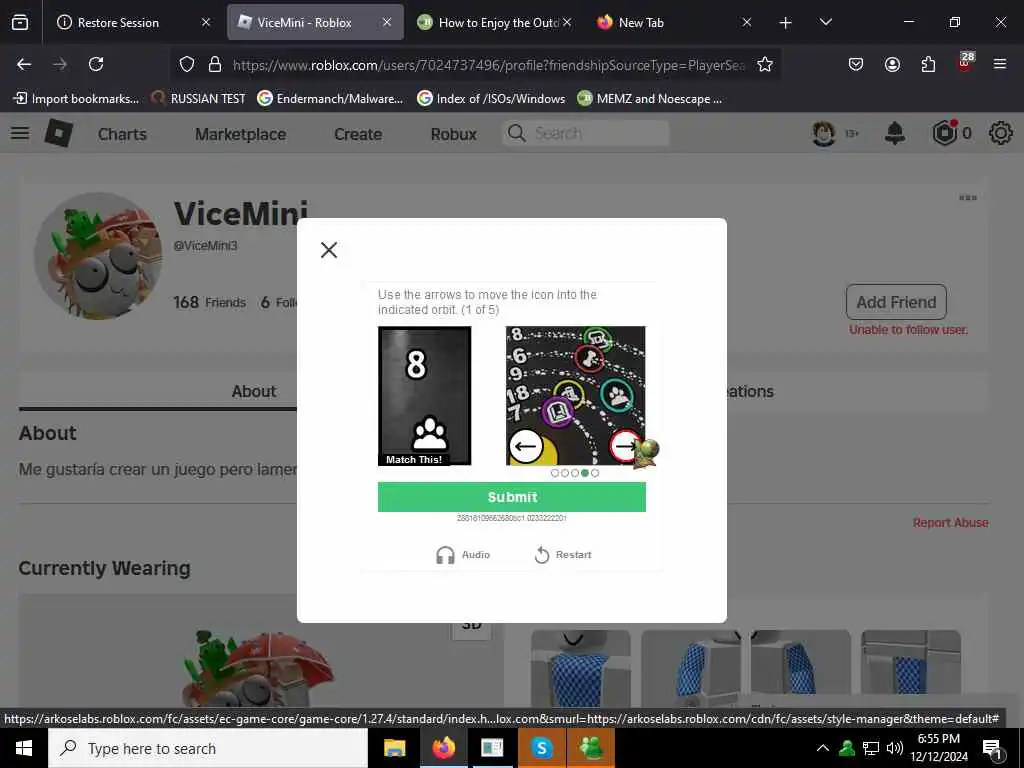
Task: Open the taskbar clock showing 6:55 PM
Action: tap(939, 748)
